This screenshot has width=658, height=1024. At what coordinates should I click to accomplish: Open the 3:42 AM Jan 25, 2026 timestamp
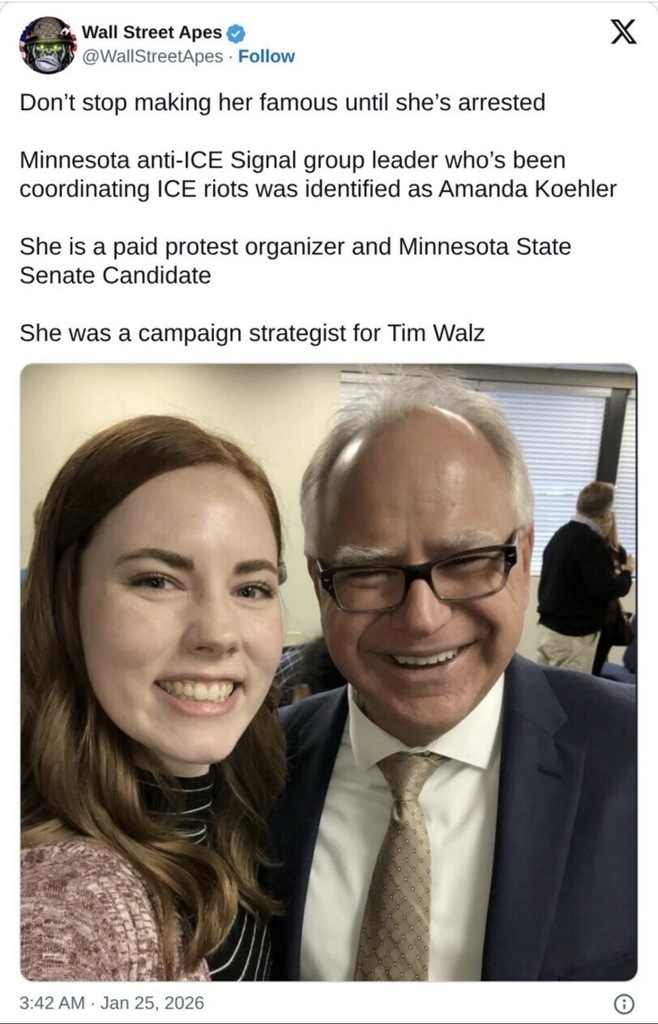[112, 1002]
